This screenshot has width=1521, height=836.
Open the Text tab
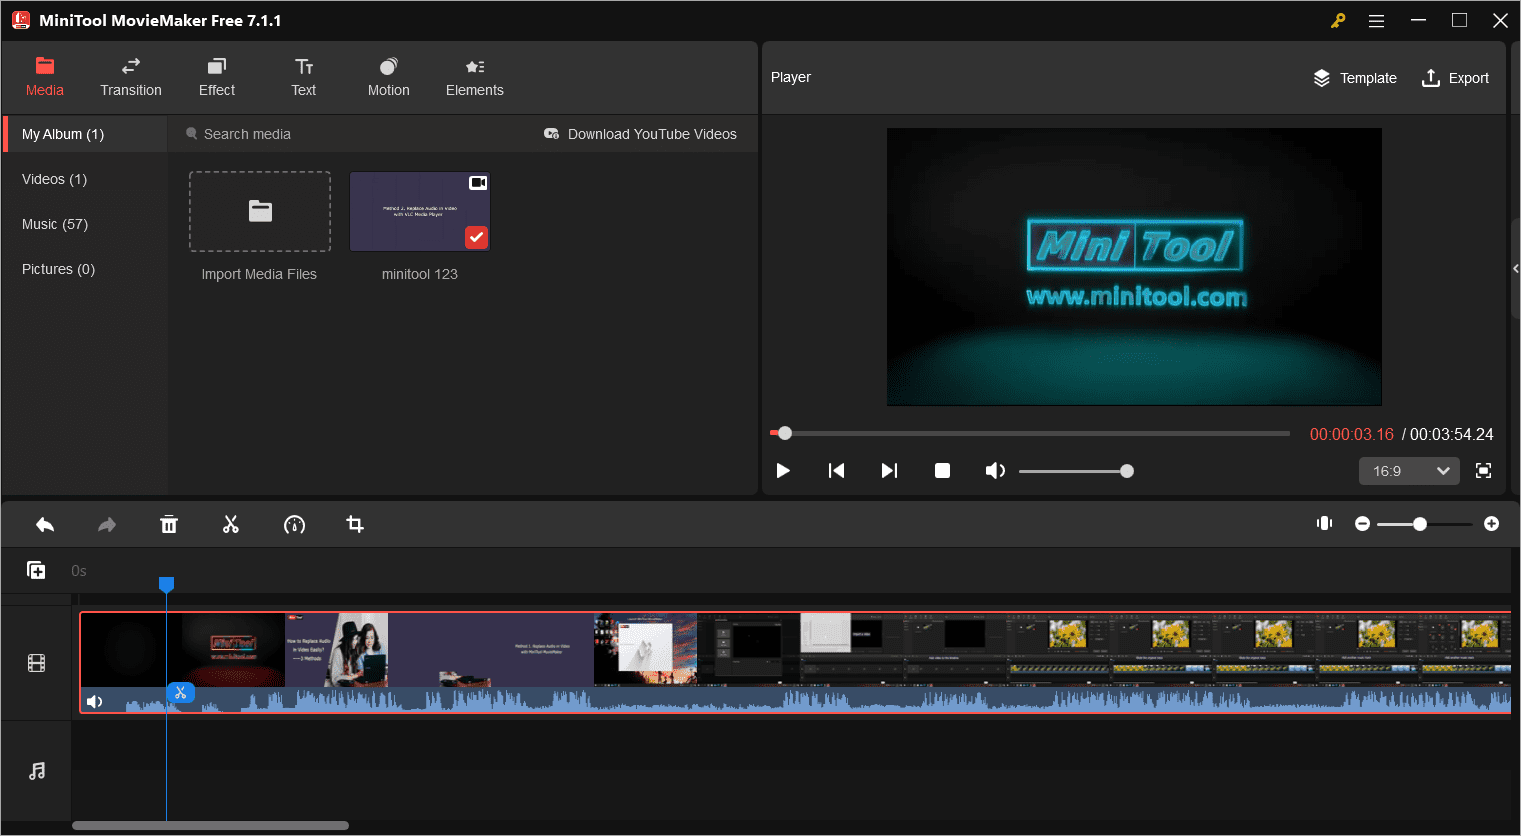(x=304, y=78)
